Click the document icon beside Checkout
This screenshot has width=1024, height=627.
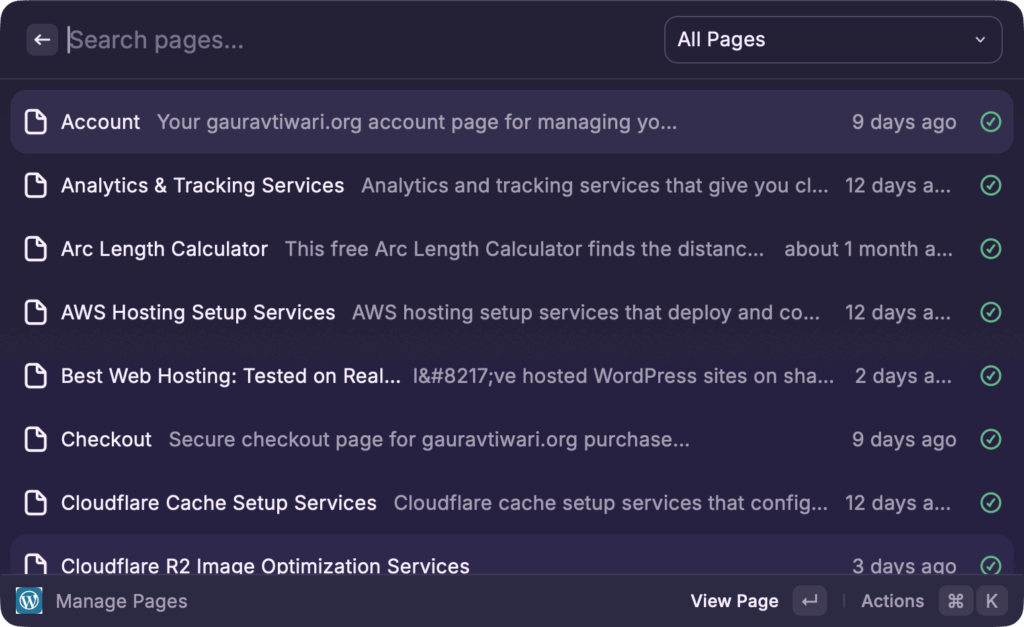click(x=35, y=439)
